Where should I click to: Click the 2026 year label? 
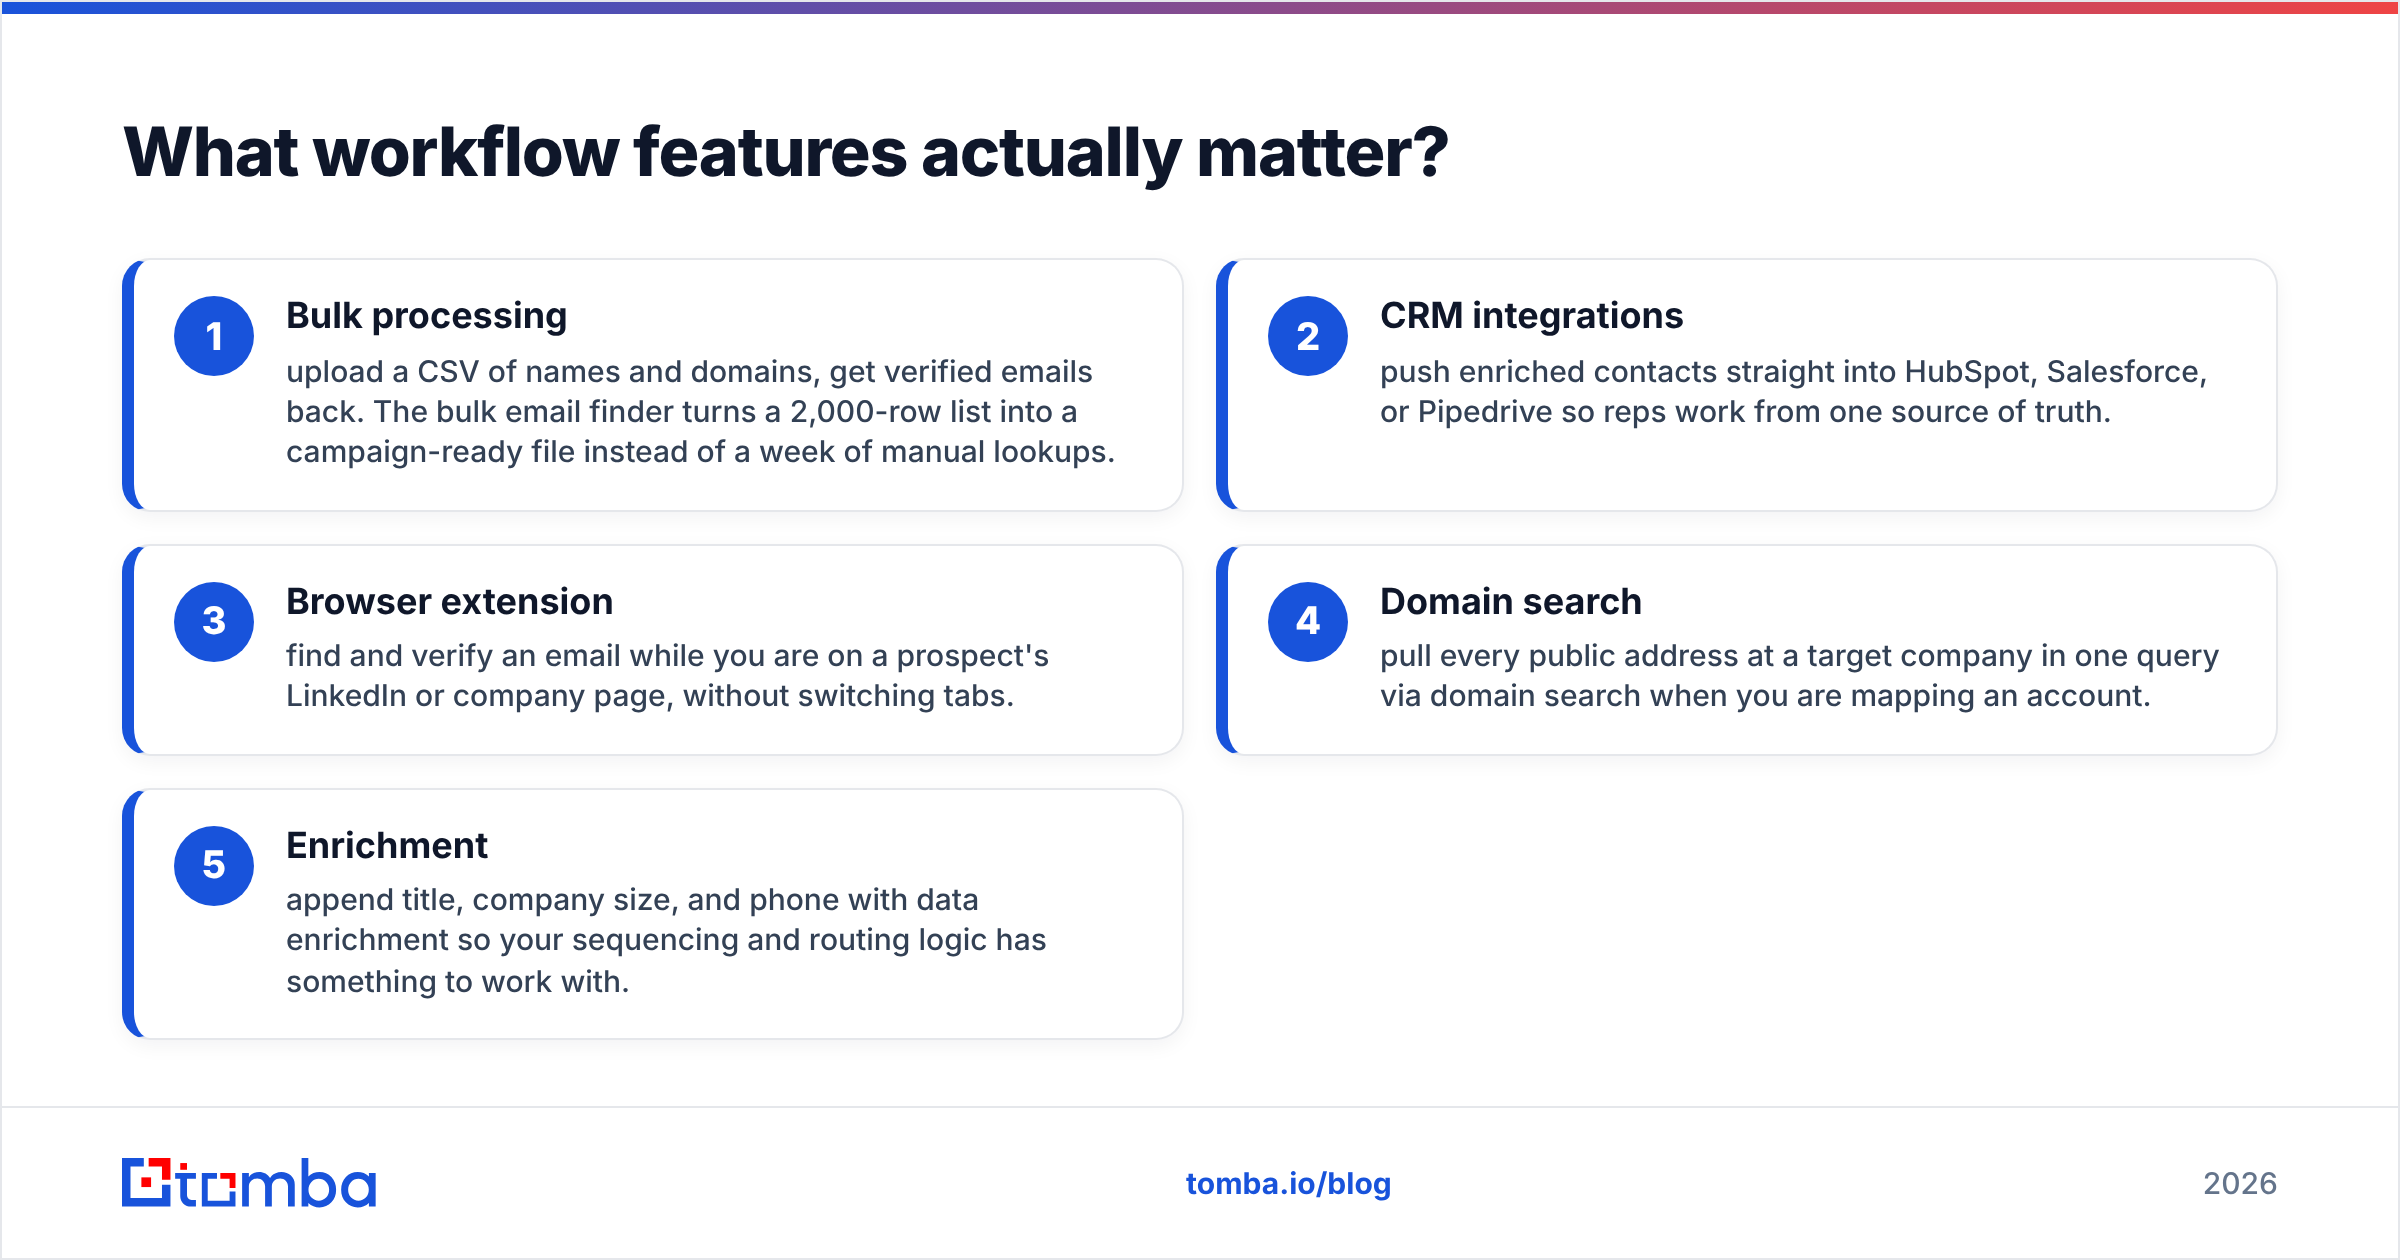(2240, 1184)
